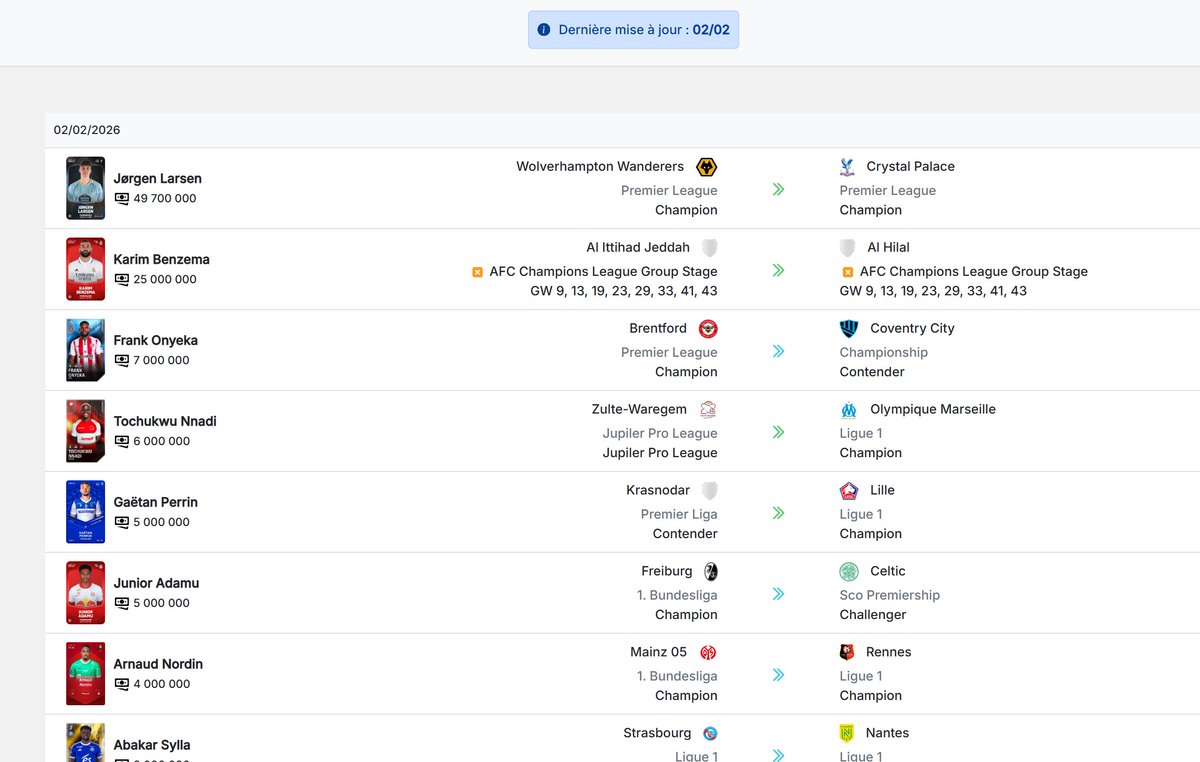The width and height of the screenshot is (1200, 762).
Task: Open the Junior Adamu player name link
Action: pos(157,584)
